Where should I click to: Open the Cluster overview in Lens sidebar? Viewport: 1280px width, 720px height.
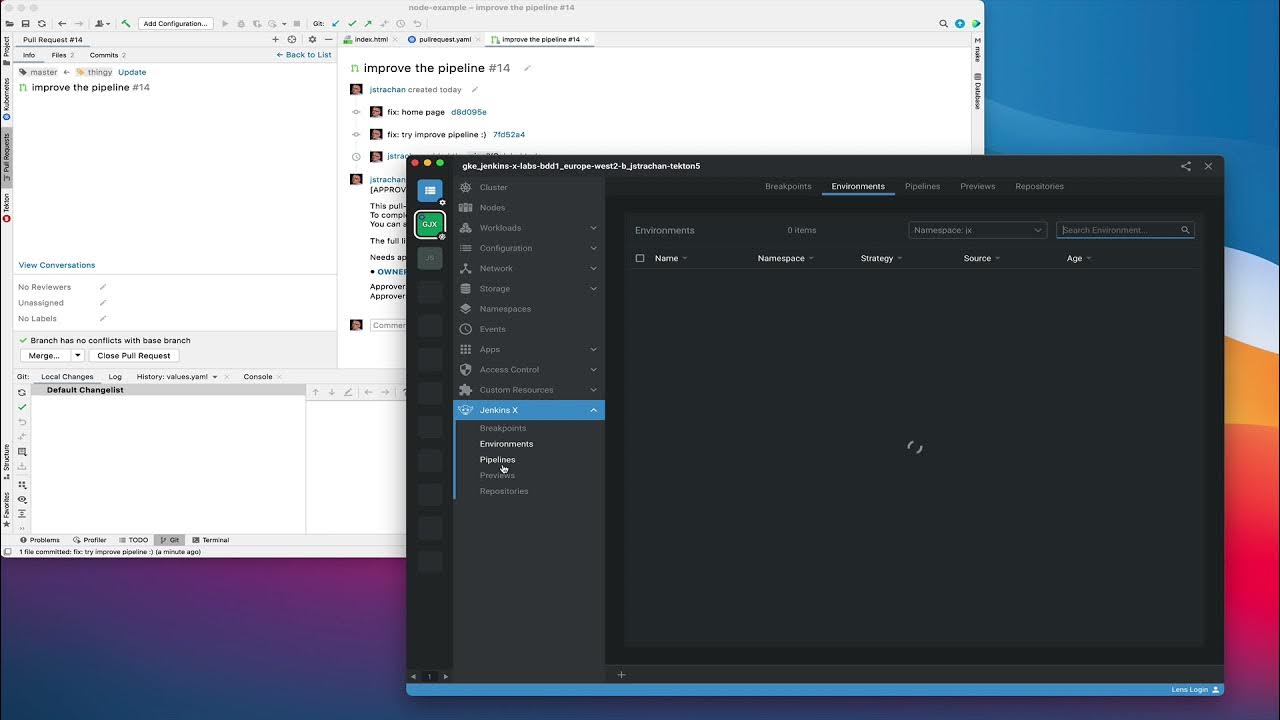(x=528, y=187)
